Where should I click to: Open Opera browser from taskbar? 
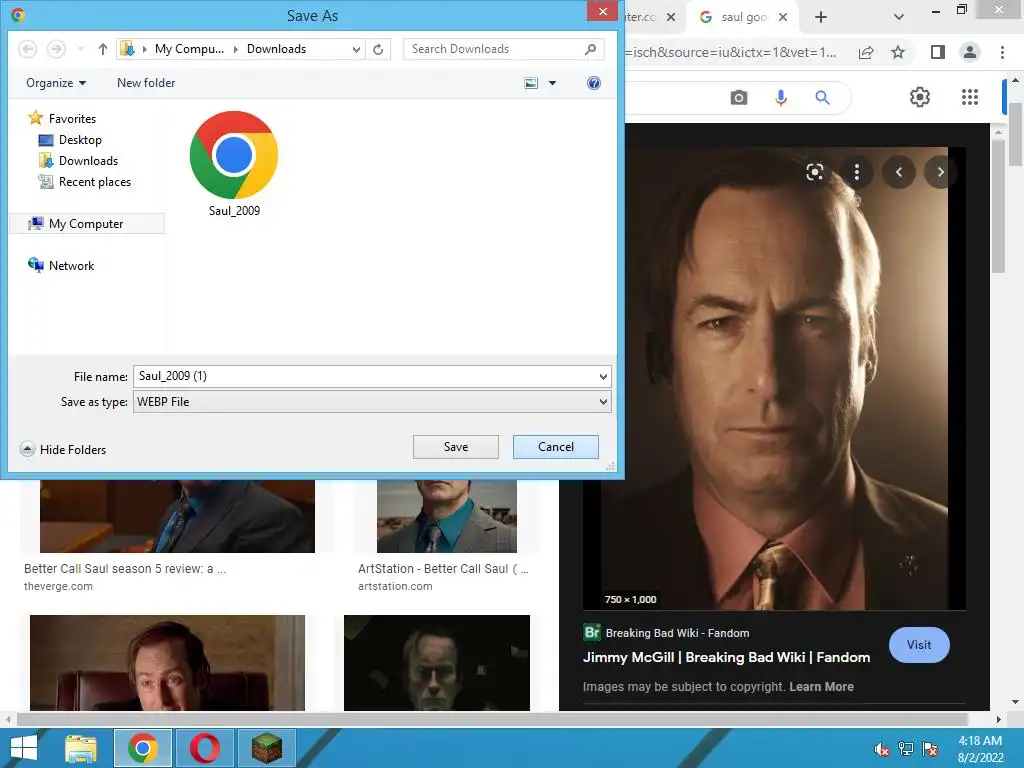point(205,748)
